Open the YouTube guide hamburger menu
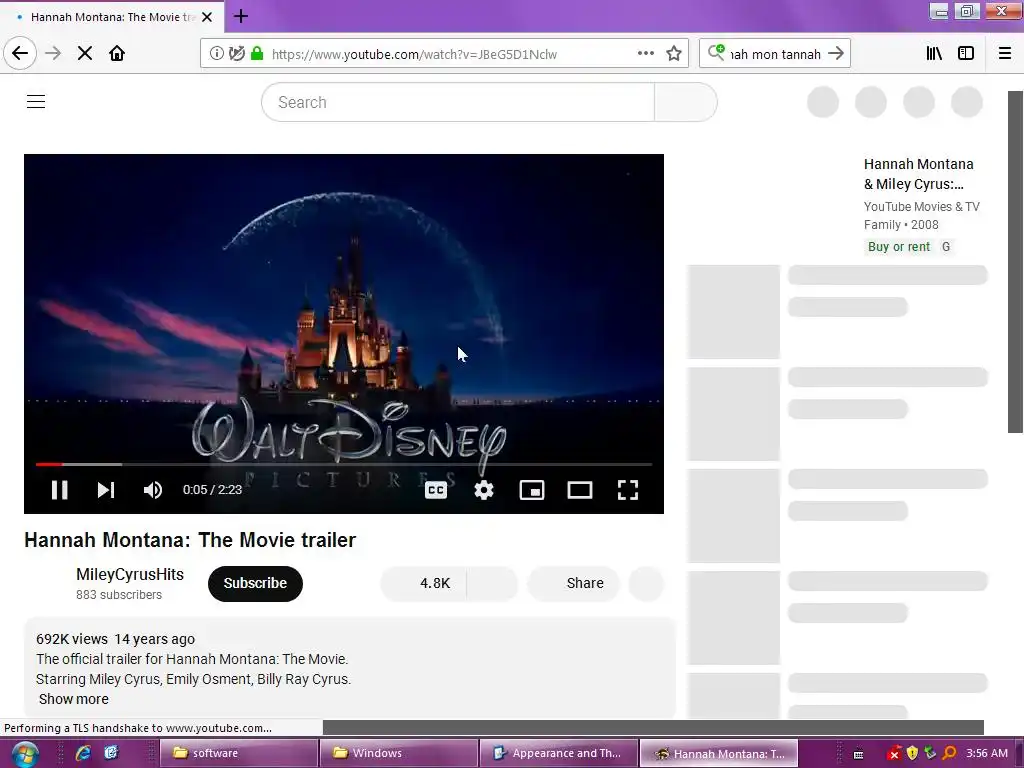The height and width of the screenshot is (768, 1024). pos(36,102)
